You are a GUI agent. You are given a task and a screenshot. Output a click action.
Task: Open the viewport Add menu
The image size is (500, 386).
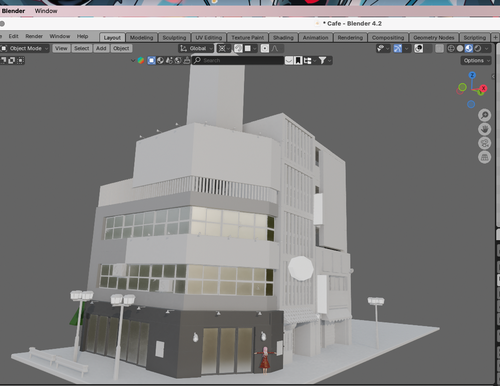(x=101, y=49)
